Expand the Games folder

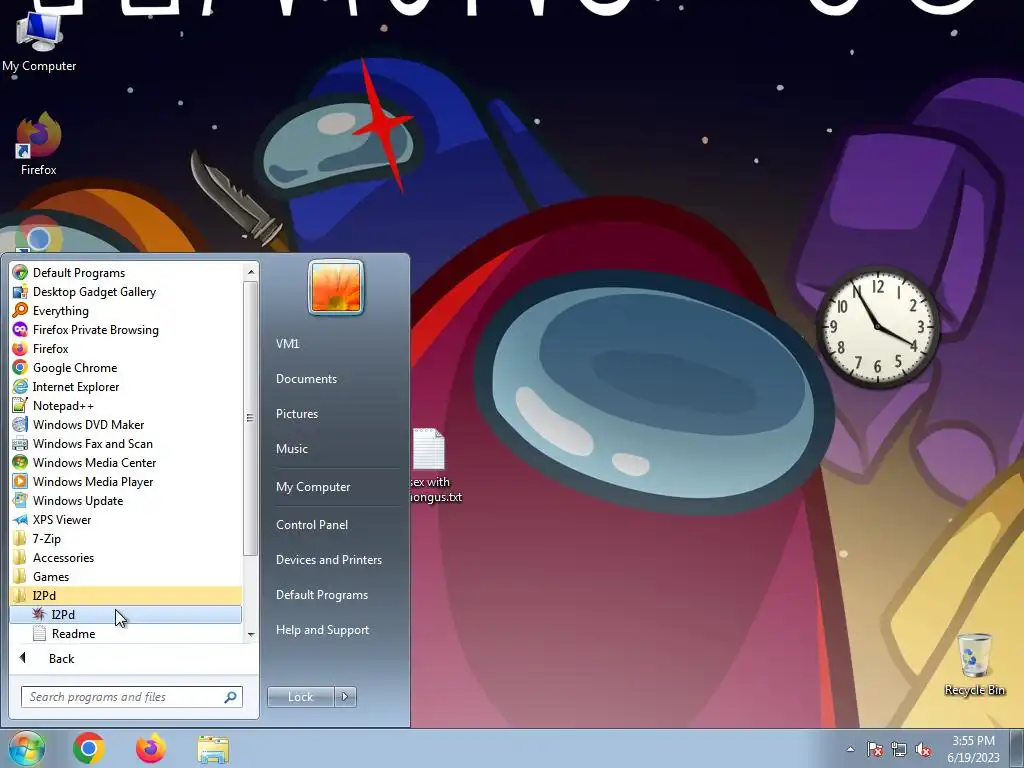click(x=126, y=576)
